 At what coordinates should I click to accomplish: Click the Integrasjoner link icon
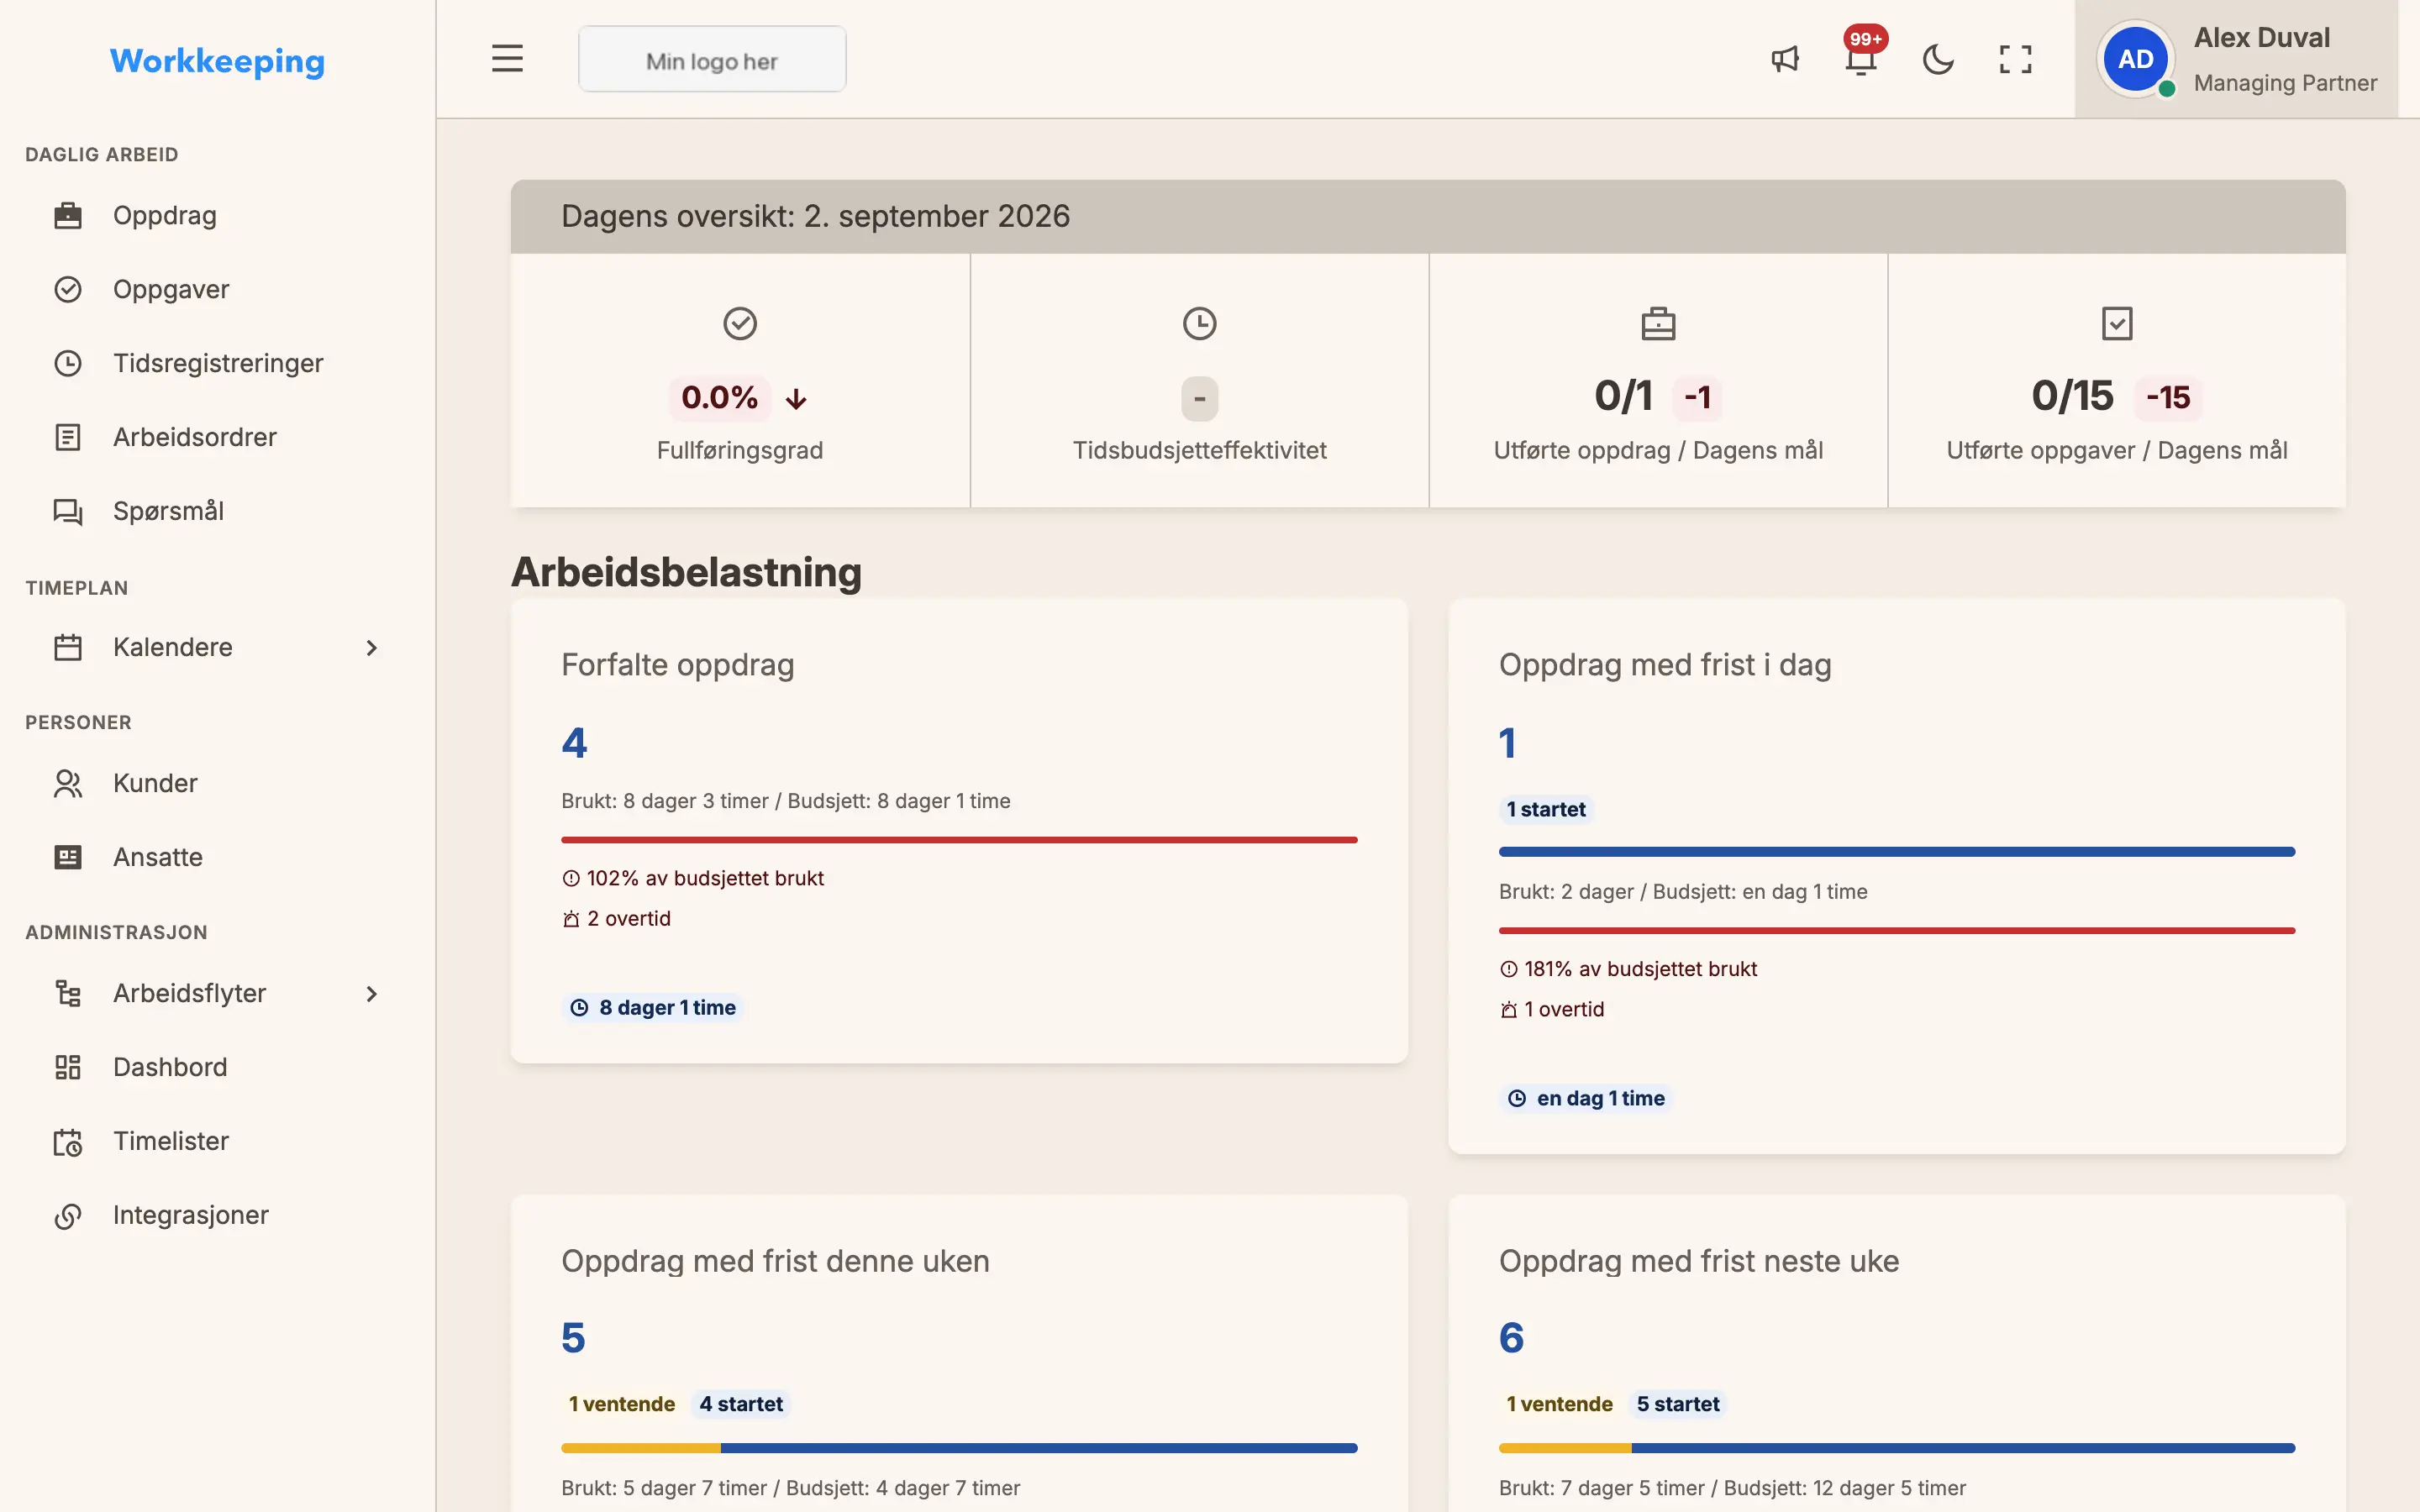67,1215
